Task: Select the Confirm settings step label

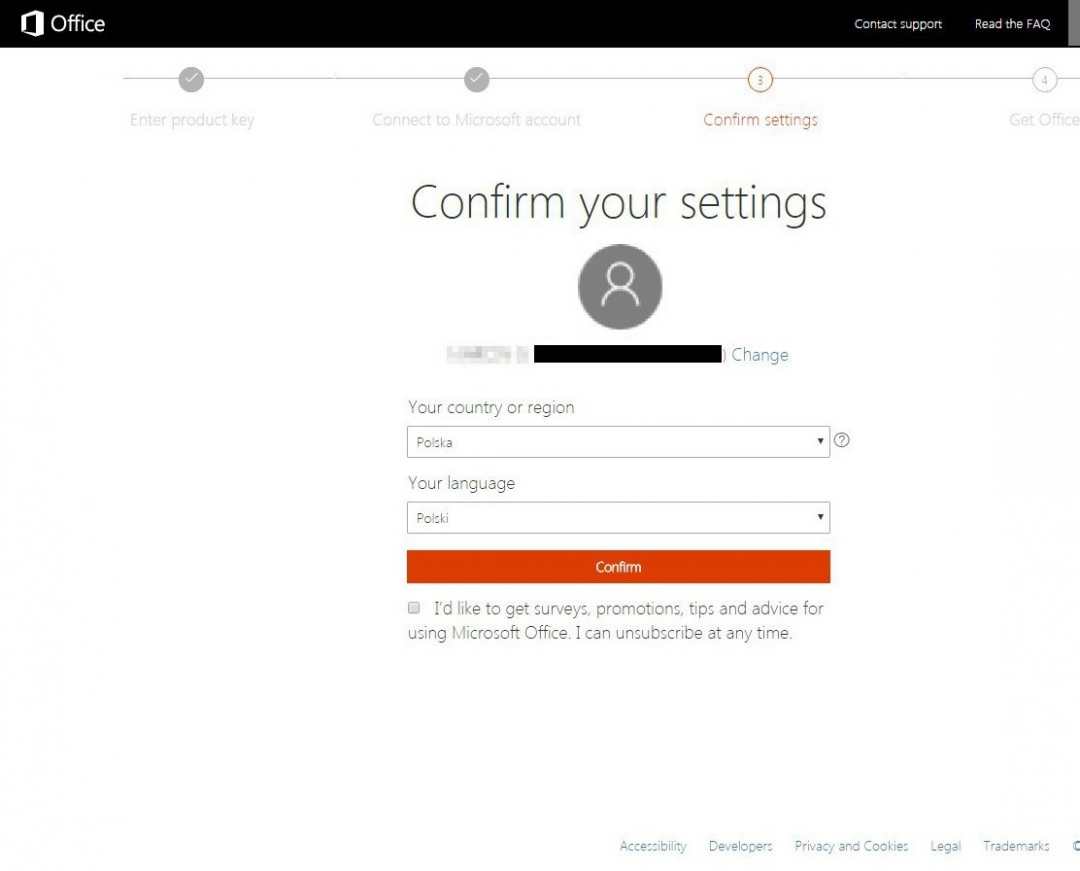Action: point(760,120)
